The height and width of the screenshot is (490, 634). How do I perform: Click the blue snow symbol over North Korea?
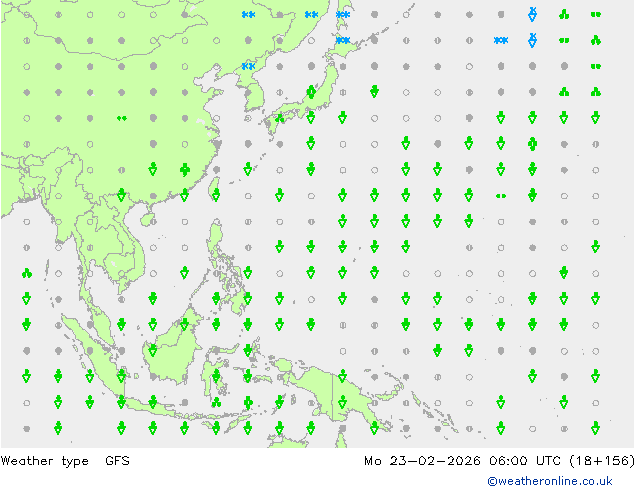(248, 66)
